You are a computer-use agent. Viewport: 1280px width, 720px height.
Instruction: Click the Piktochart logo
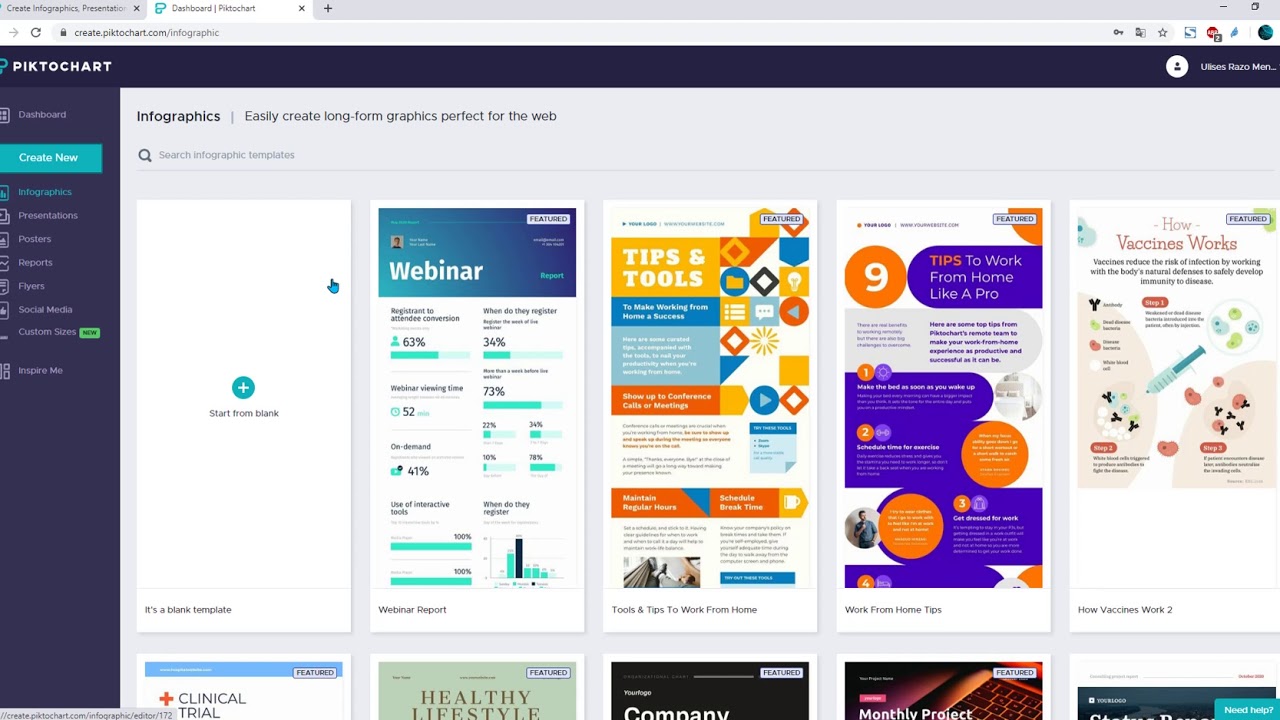point(56,66)
